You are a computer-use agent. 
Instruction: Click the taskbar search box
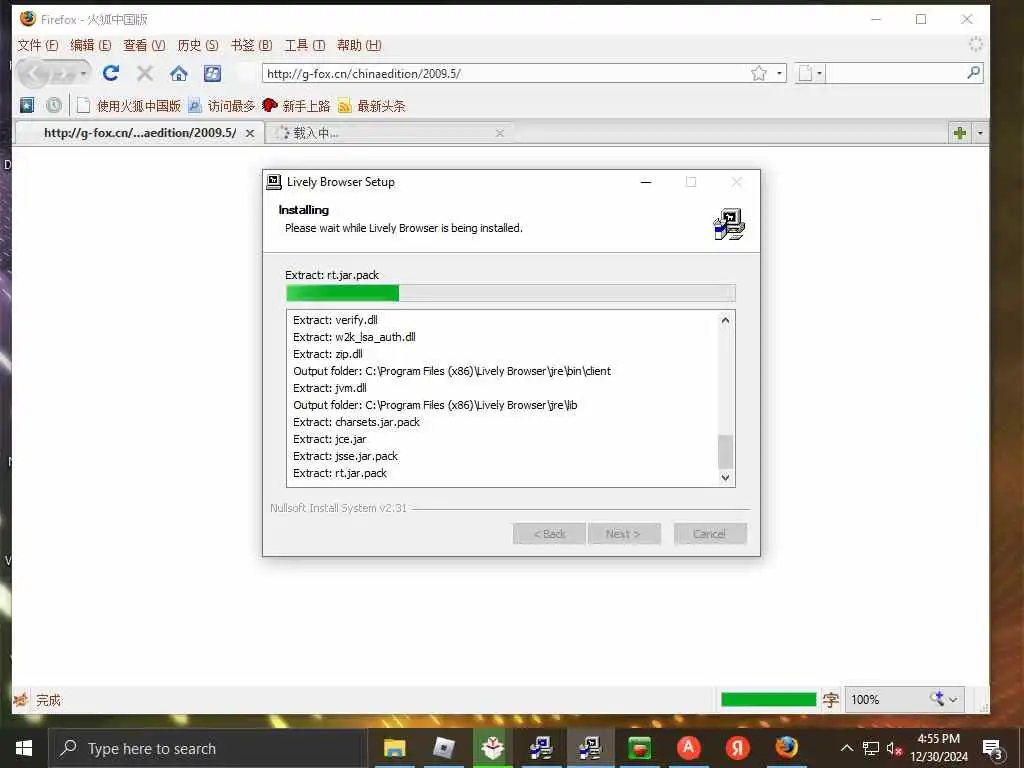click(206, 748)
